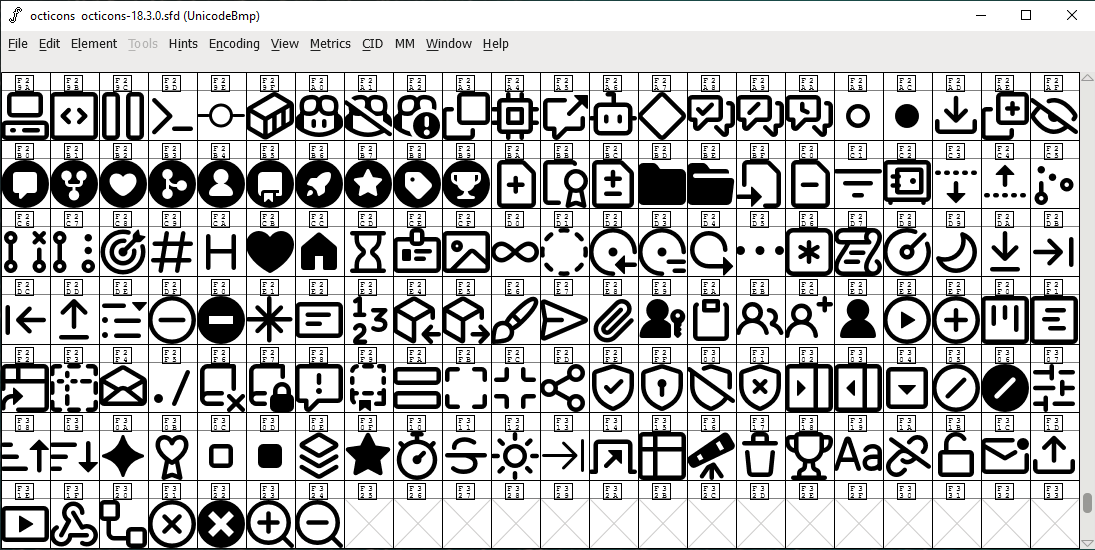Image resolution: width=1095 pixels, height=550 pixels.
Task: Select the zoom-in magnifier glyph
Action: coord(270,523)
